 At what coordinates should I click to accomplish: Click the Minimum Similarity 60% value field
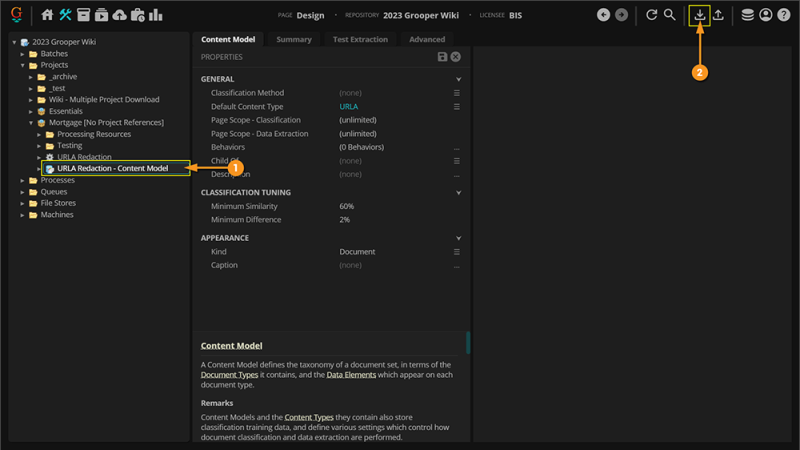tap(347, 206)
